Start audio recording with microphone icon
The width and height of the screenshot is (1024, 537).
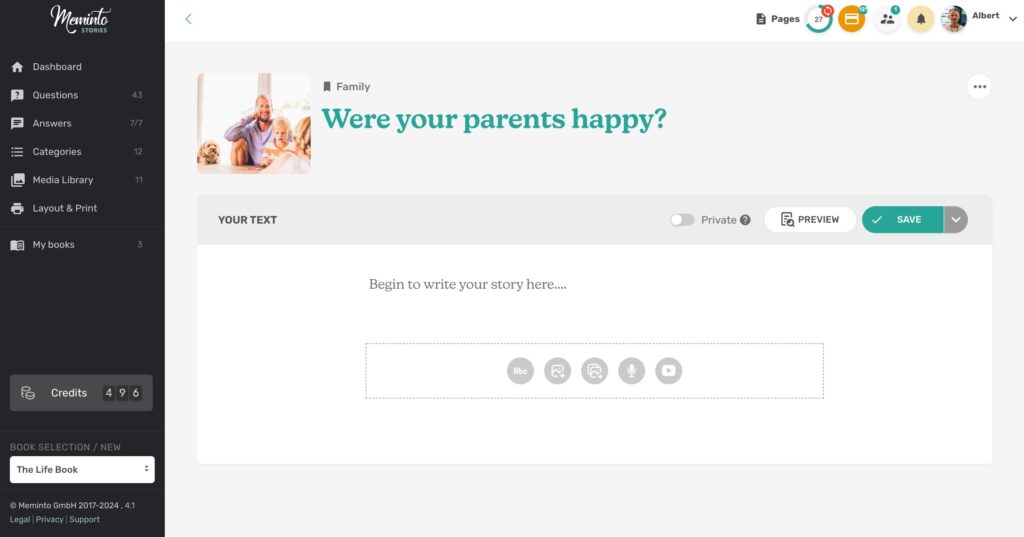click(x=632, y=371)
